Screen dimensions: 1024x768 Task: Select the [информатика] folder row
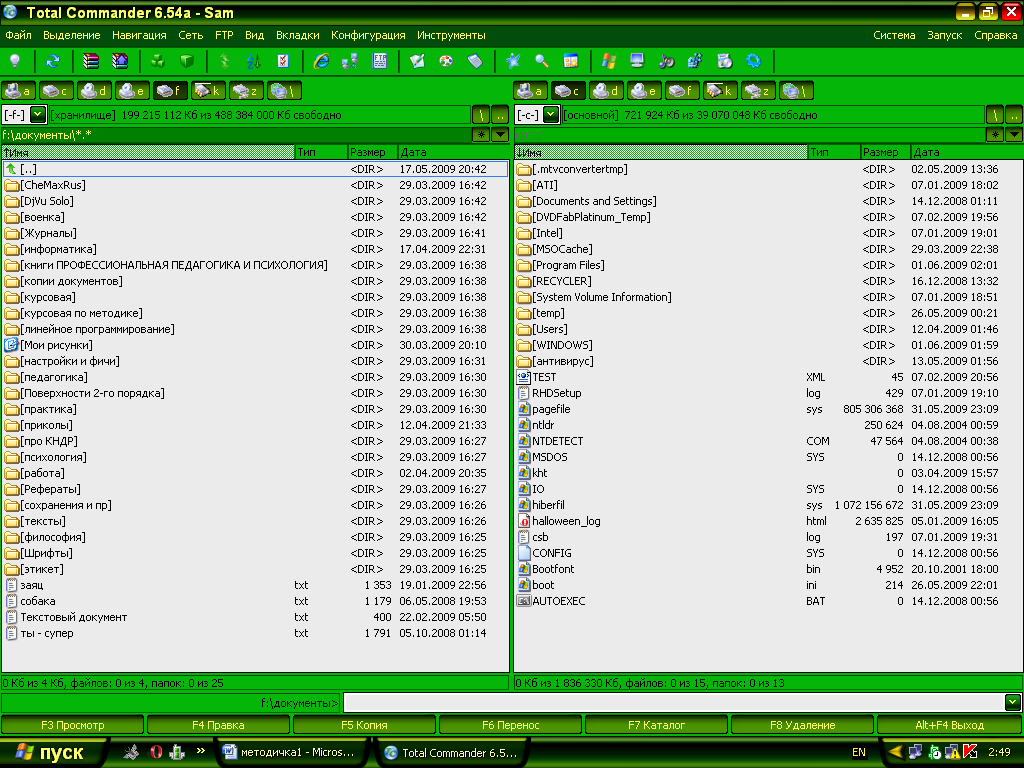coord(255,249)
